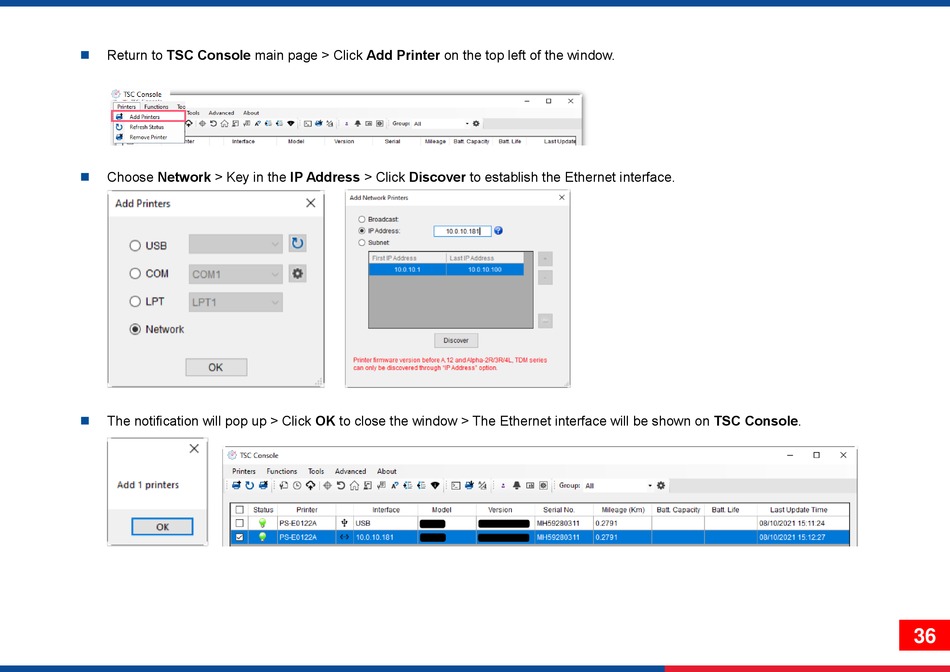950x672 pixels.
Task: Click the Last IP Address cell 10.0.10.100
Action: tap(485, 270)
